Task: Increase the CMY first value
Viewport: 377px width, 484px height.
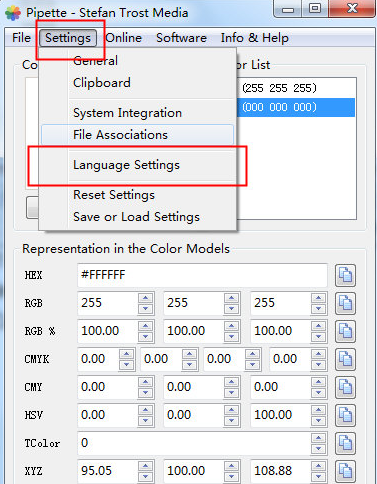Action: (146, 382)
